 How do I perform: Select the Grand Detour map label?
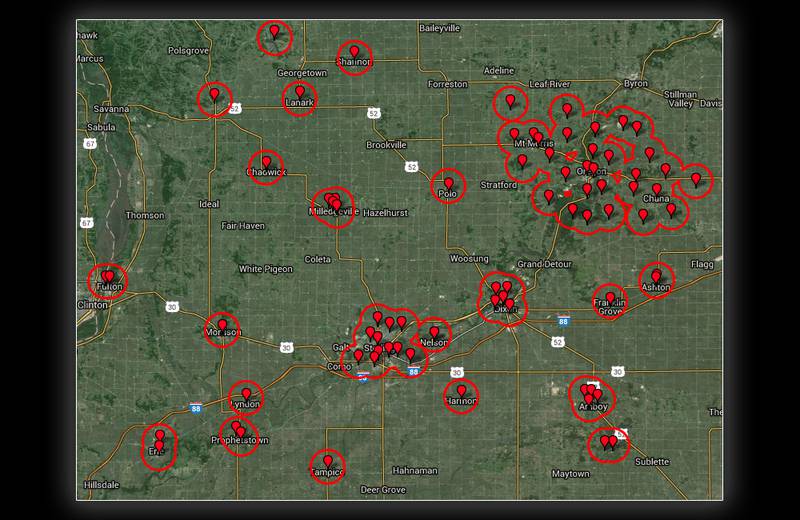tap(543, 264)
